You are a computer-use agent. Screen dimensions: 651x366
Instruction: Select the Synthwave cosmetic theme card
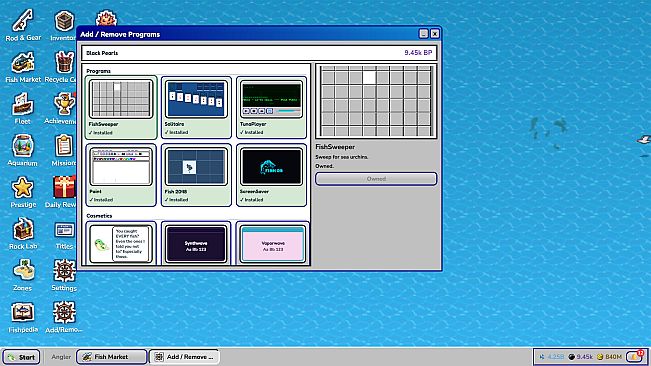(x=196, y=243)
